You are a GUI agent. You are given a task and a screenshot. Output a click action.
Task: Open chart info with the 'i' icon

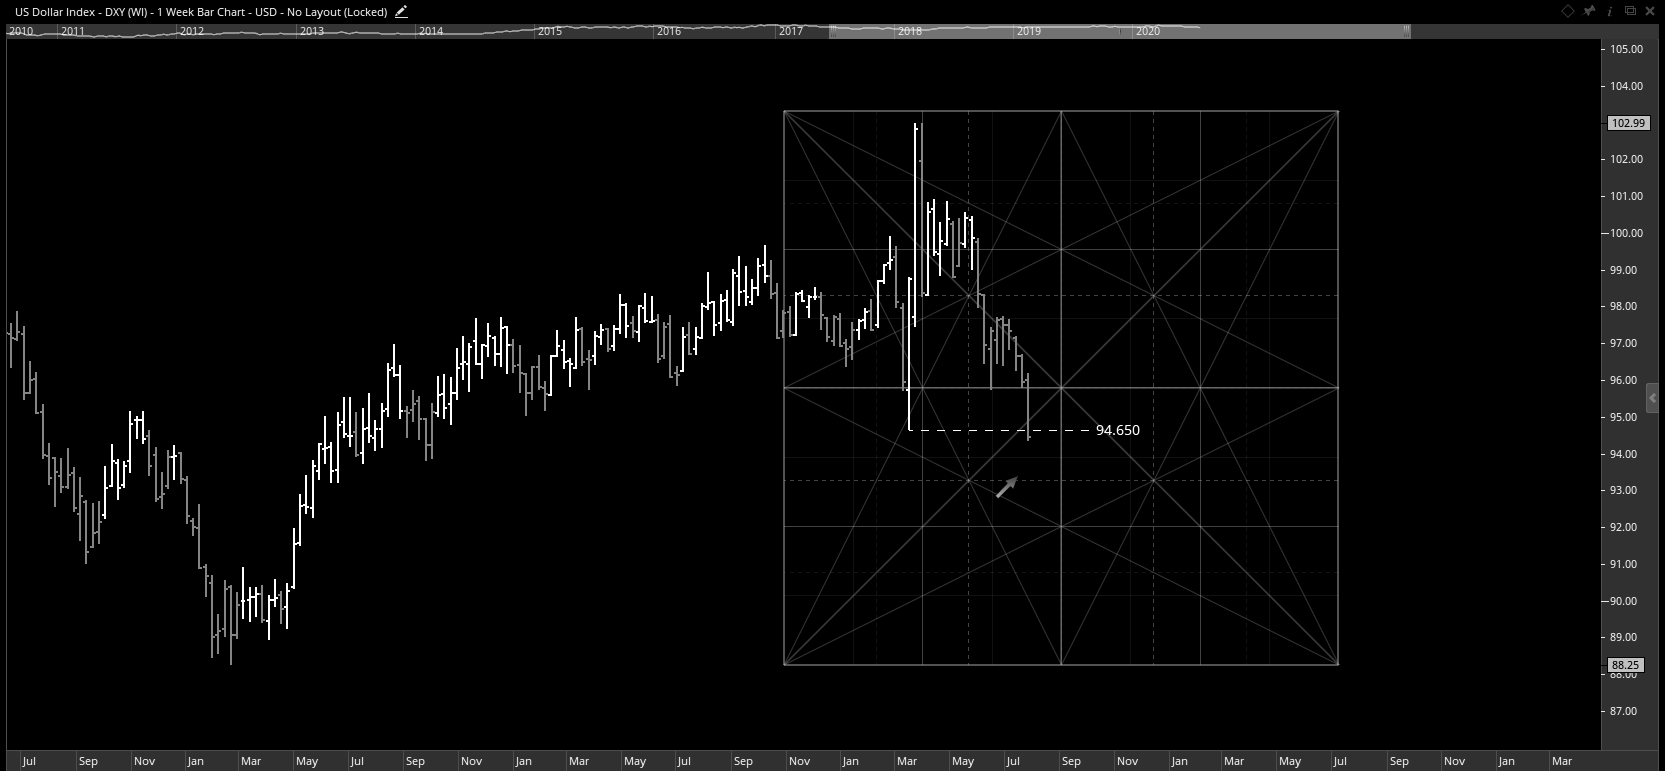click(1610, 11)
